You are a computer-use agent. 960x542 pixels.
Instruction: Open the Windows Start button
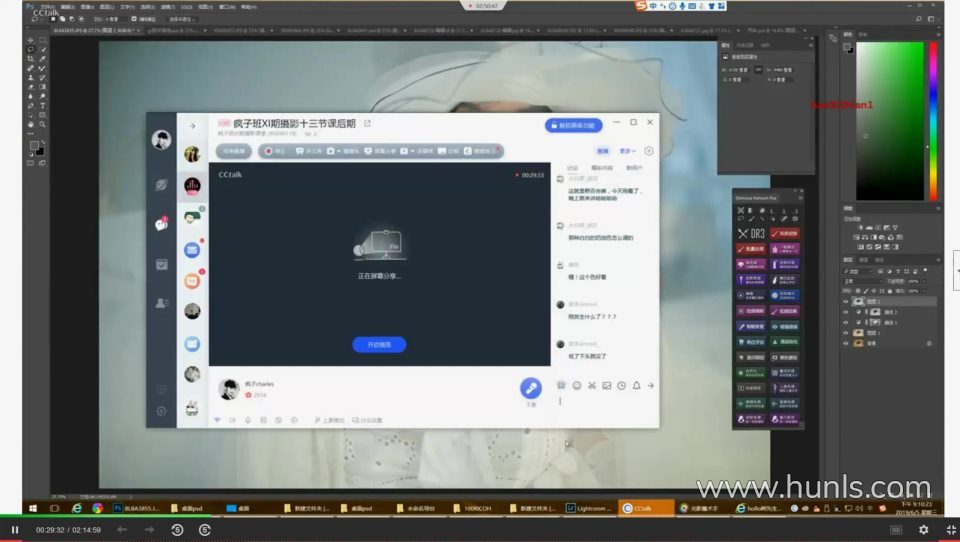pos(32,508)
